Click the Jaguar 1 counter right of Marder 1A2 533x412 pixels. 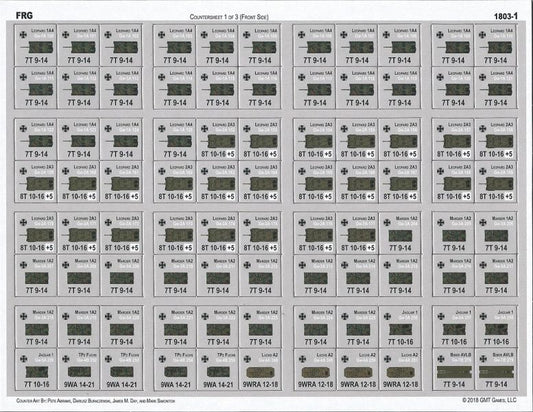[x=400, y=327]
